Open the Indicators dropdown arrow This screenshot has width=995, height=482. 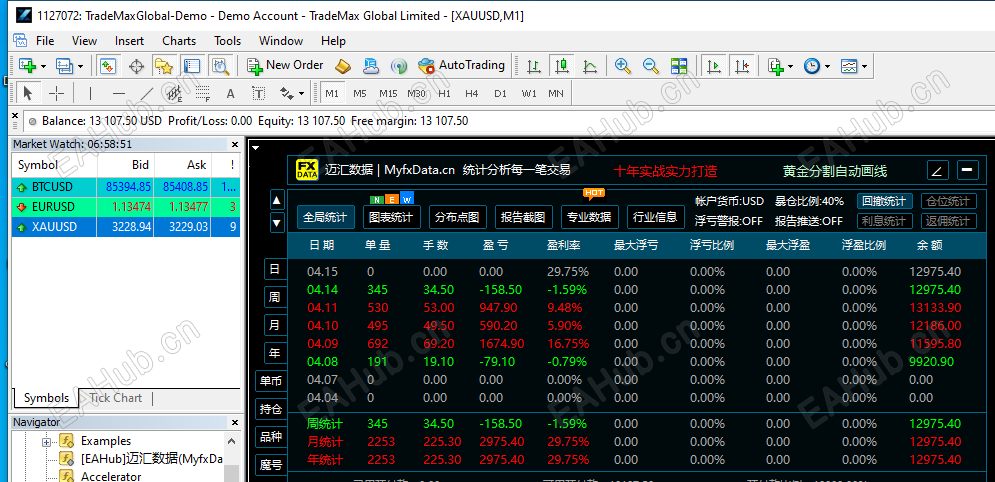(791, 66)
